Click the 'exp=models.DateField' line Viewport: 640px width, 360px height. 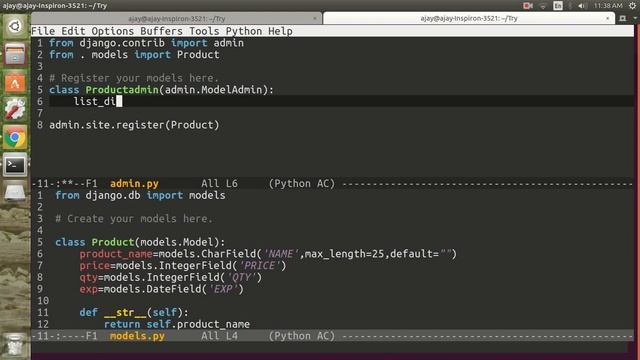click(161, 289)
